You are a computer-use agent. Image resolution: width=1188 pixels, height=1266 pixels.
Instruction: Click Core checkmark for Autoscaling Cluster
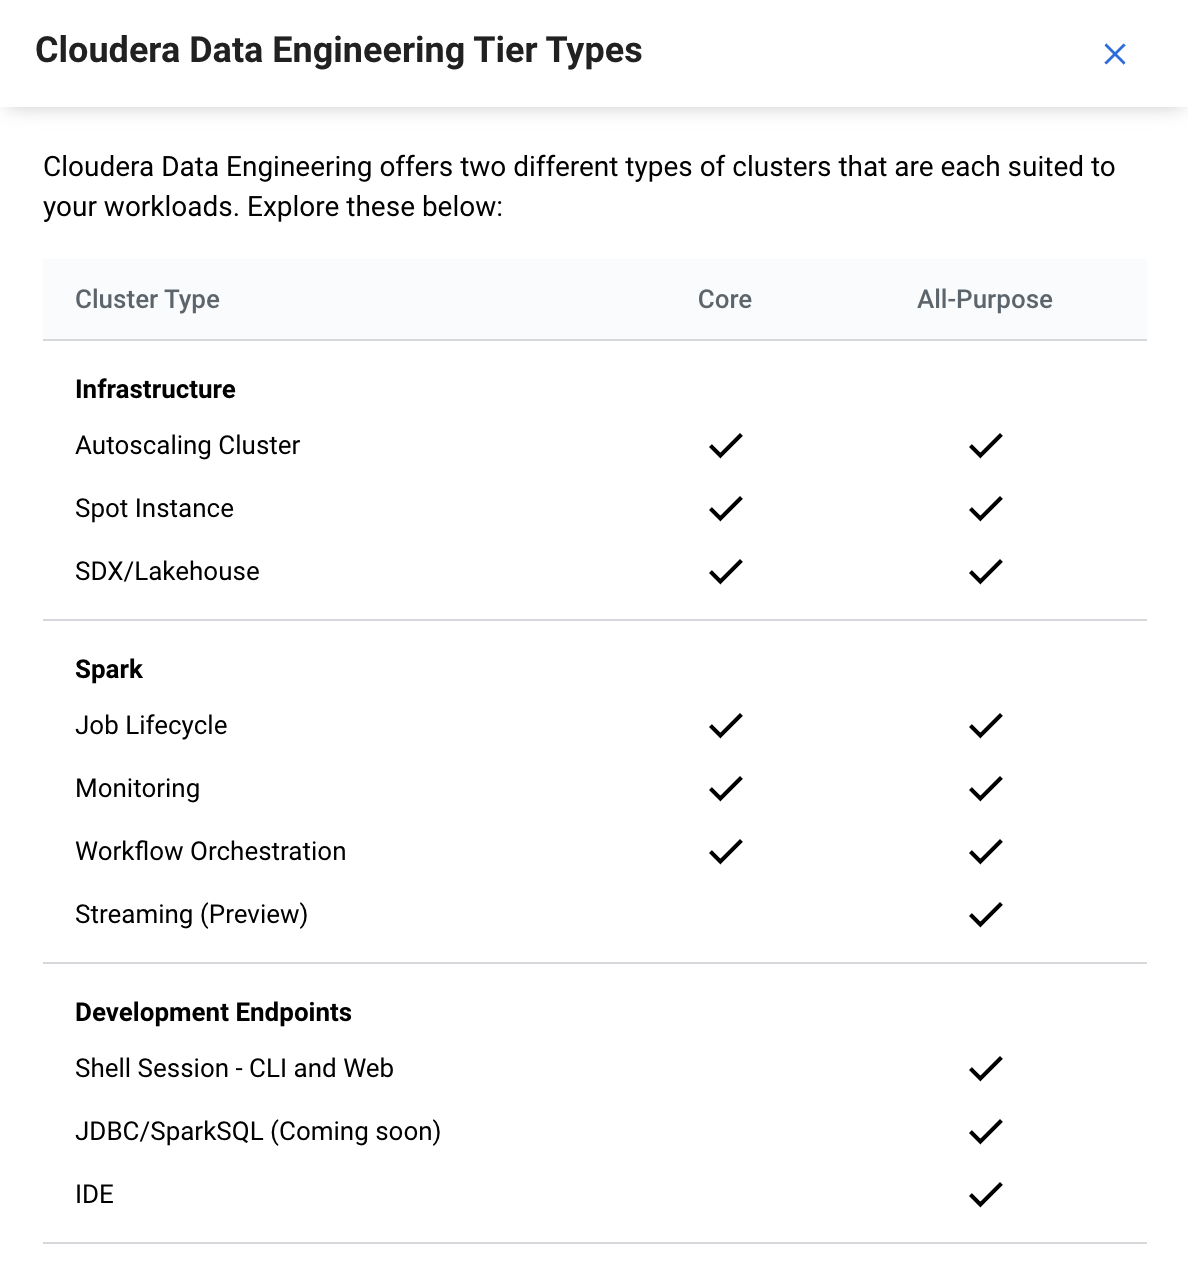point(725,446)
